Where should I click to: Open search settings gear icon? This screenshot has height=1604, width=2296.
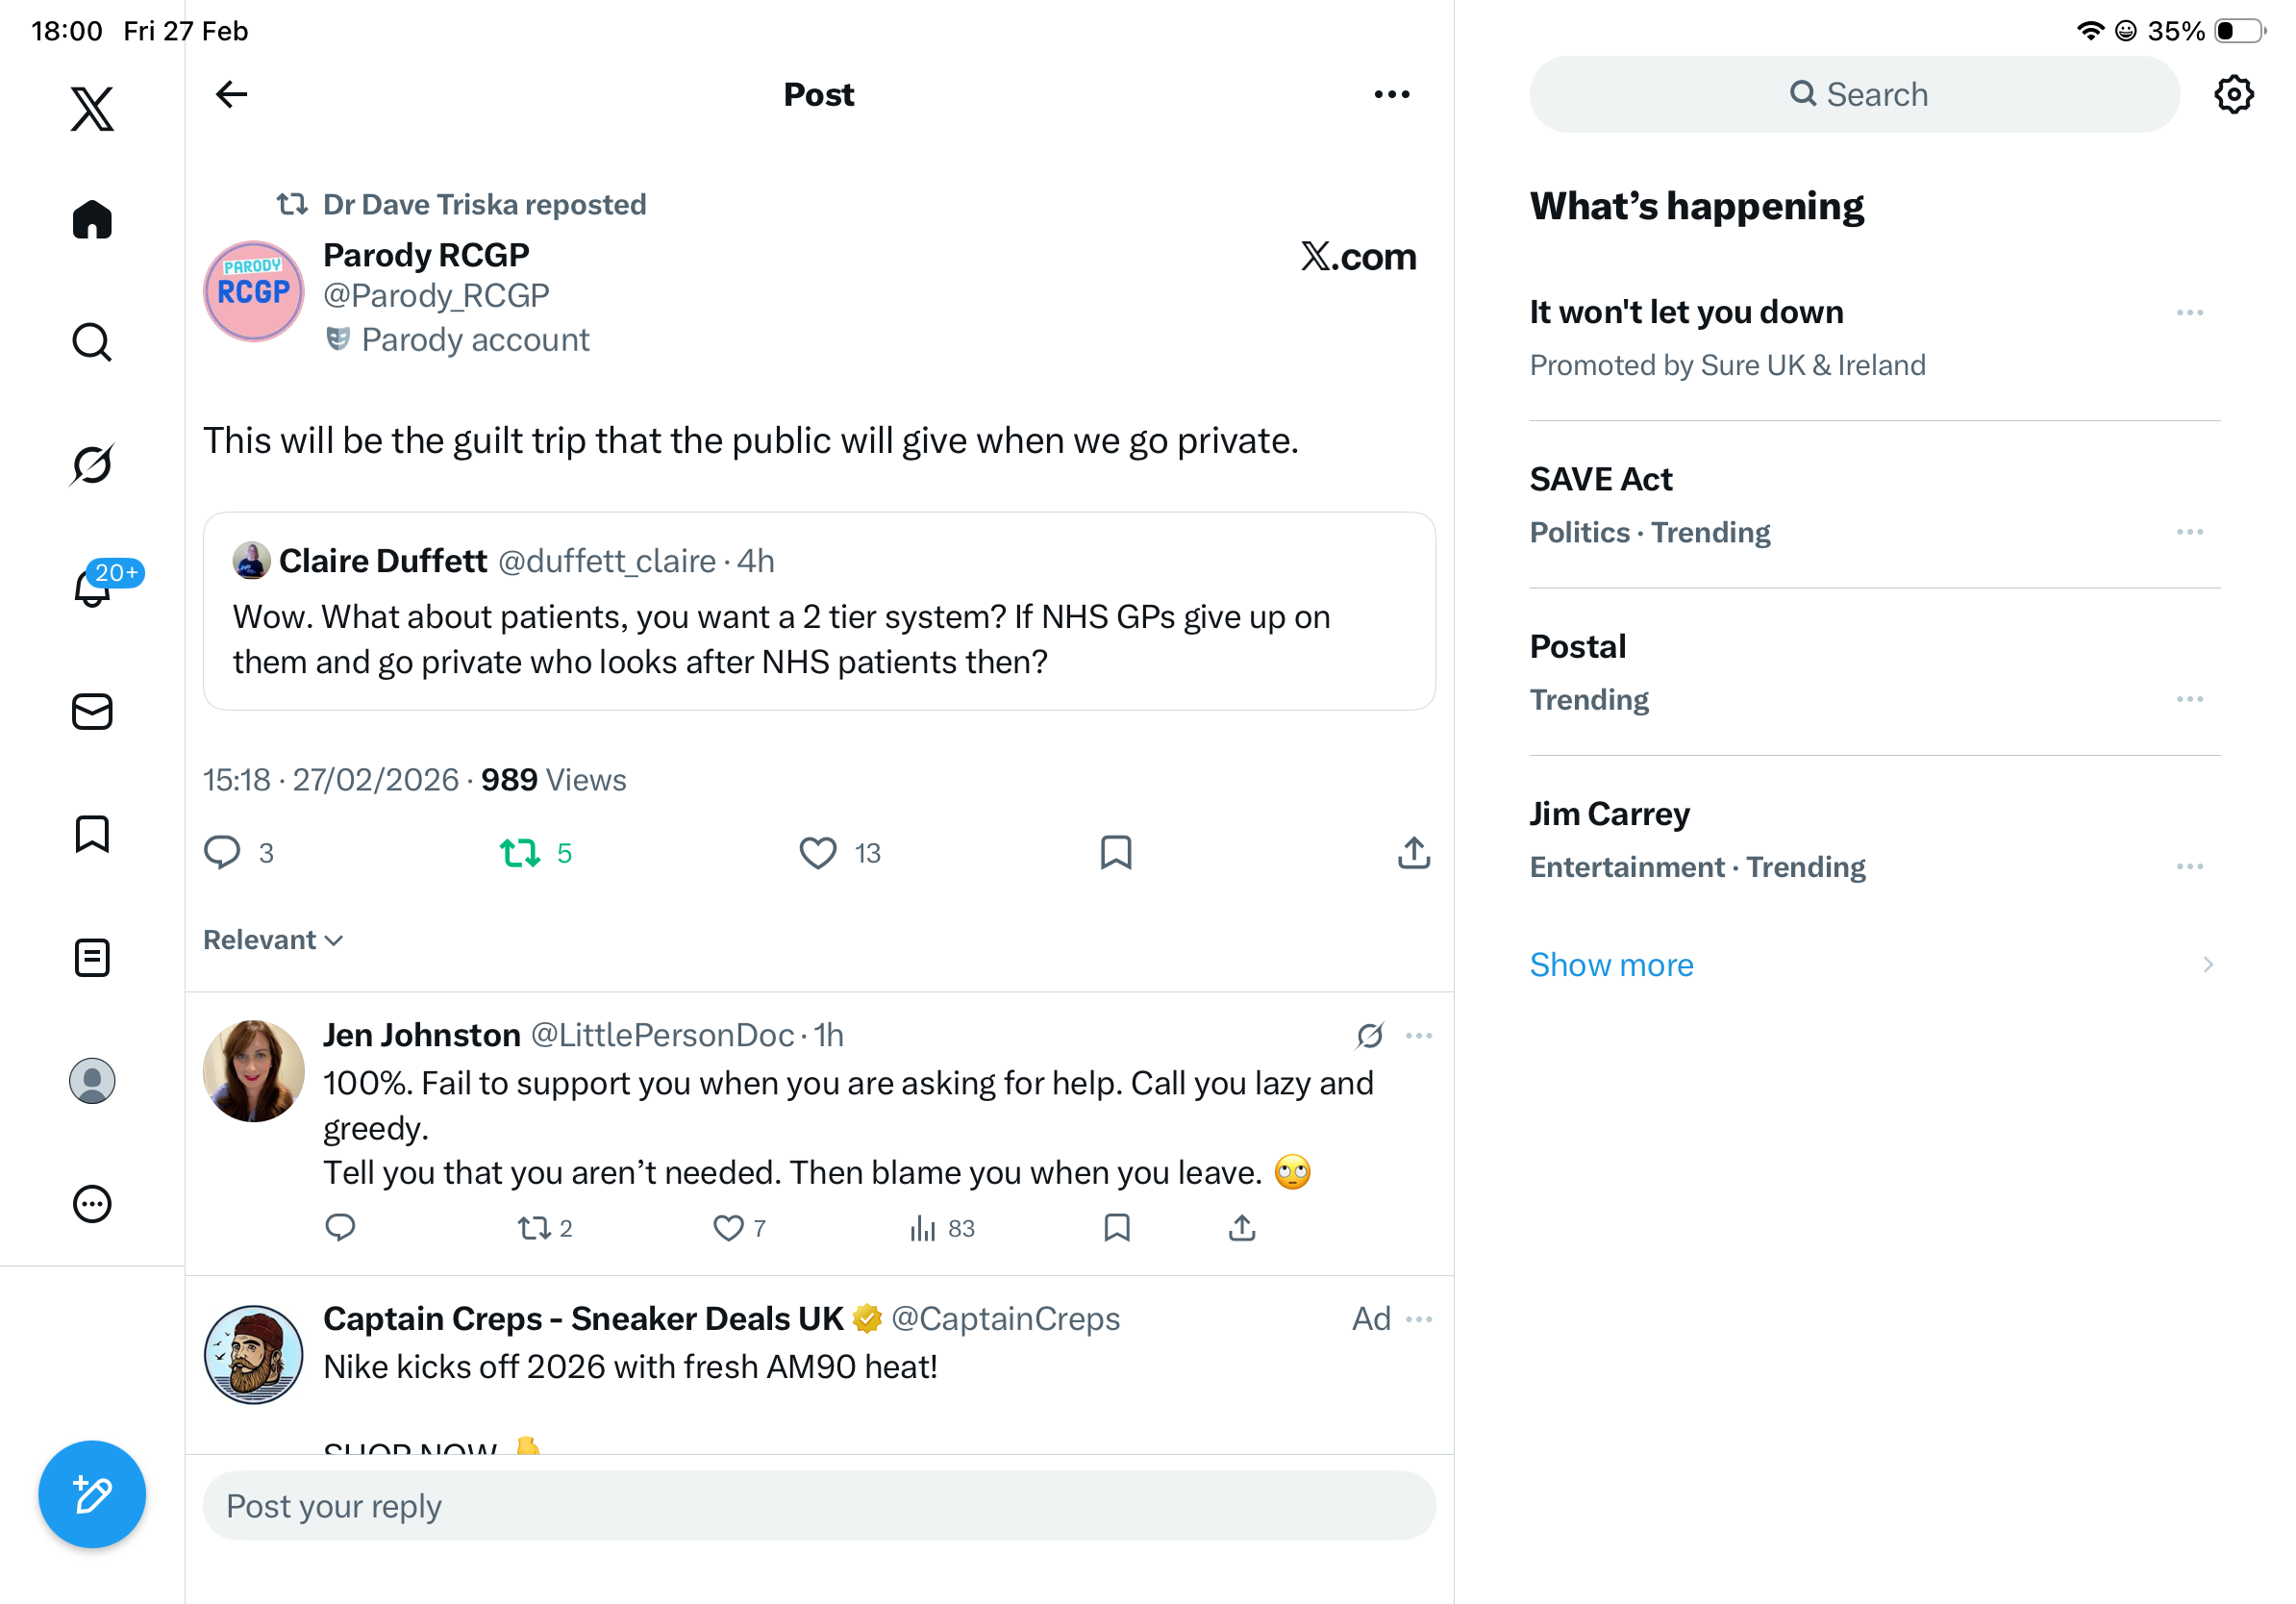tap(2233, 94)
